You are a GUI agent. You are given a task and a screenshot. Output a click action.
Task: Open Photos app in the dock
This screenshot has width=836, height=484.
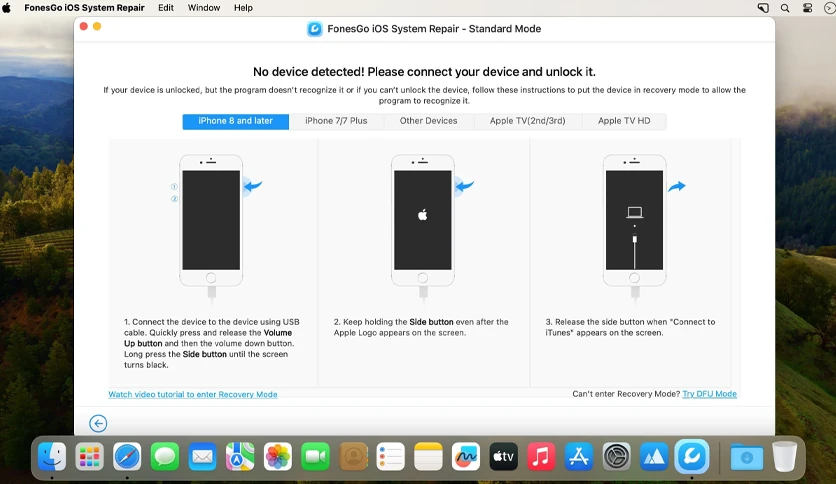coord(278,457)
